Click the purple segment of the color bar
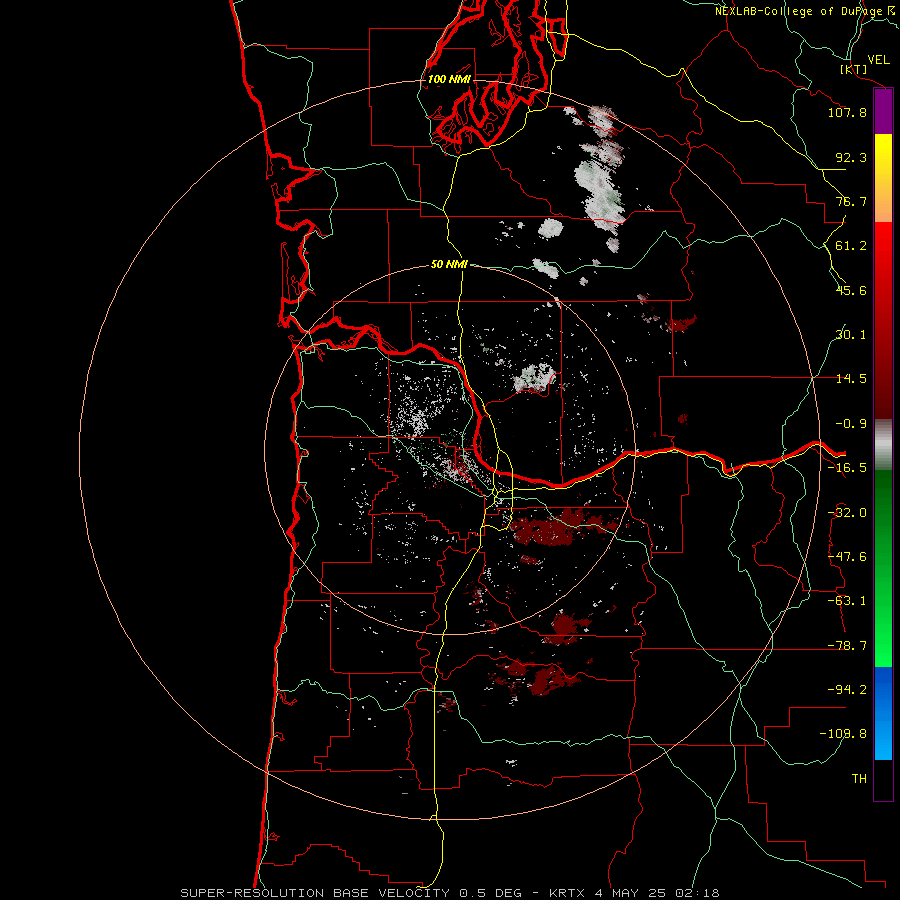 [883, 112]
